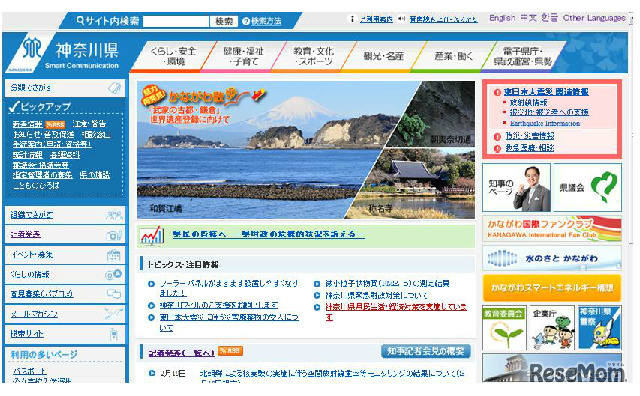Click the icon in くらしの情報 row

(x=113, y=274)
